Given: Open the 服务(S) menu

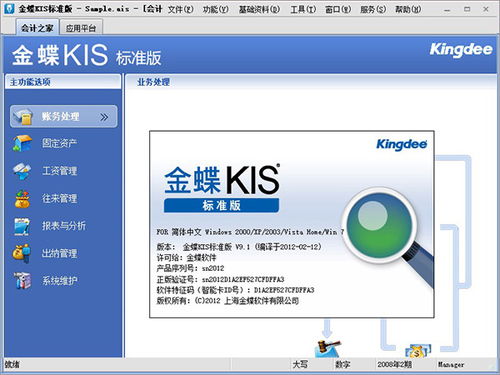Looking at the screenshot, I should 373,9.
